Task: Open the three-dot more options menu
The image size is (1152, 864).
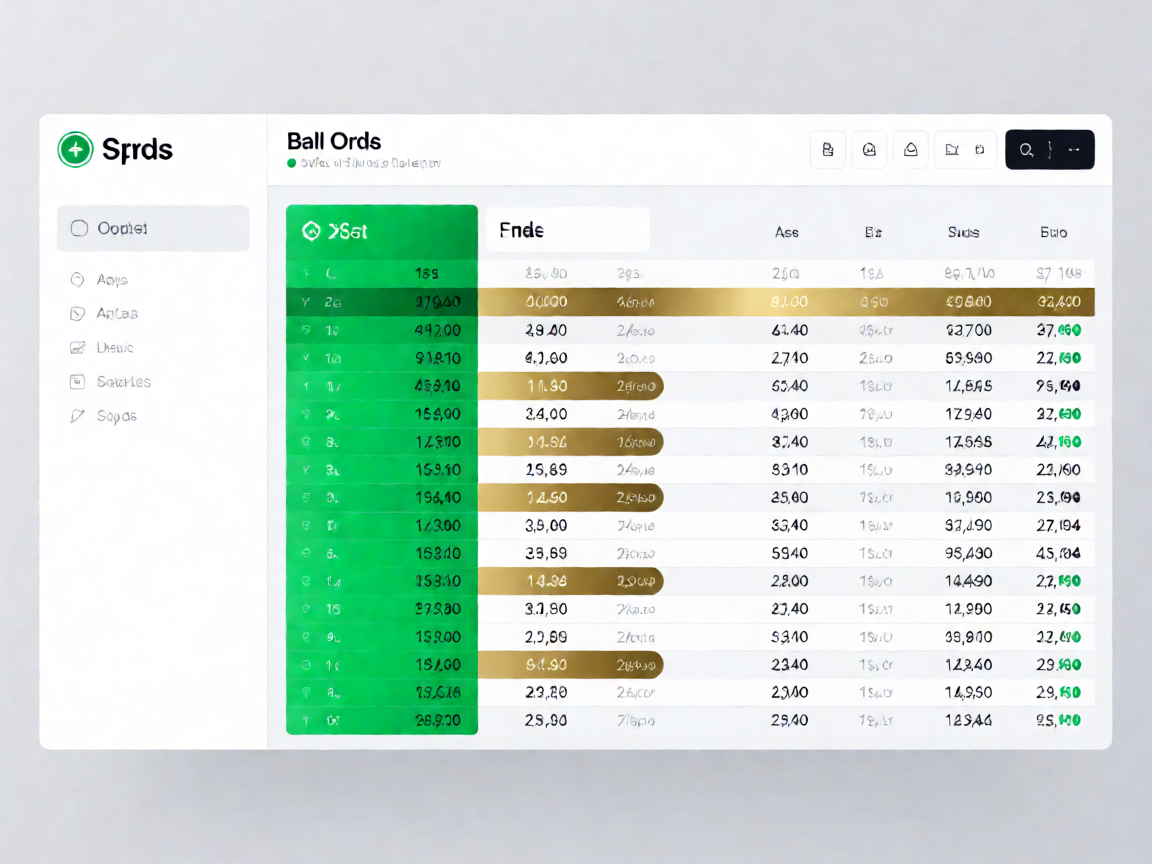Action: click(x=1074, y=150)
